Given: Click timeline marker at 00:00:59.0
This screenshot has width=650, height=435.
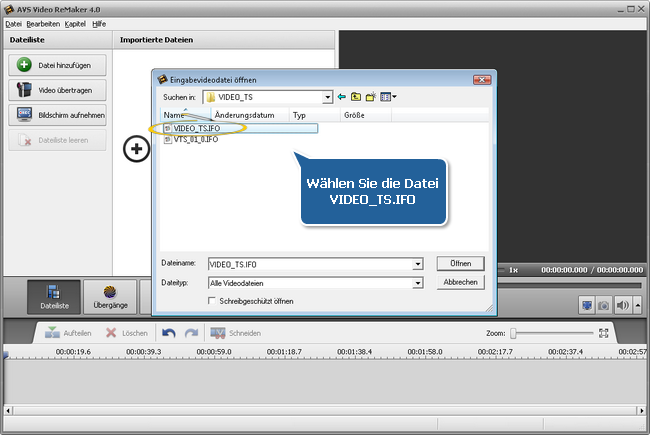Looking at the screenshot, I should point(214,352).
